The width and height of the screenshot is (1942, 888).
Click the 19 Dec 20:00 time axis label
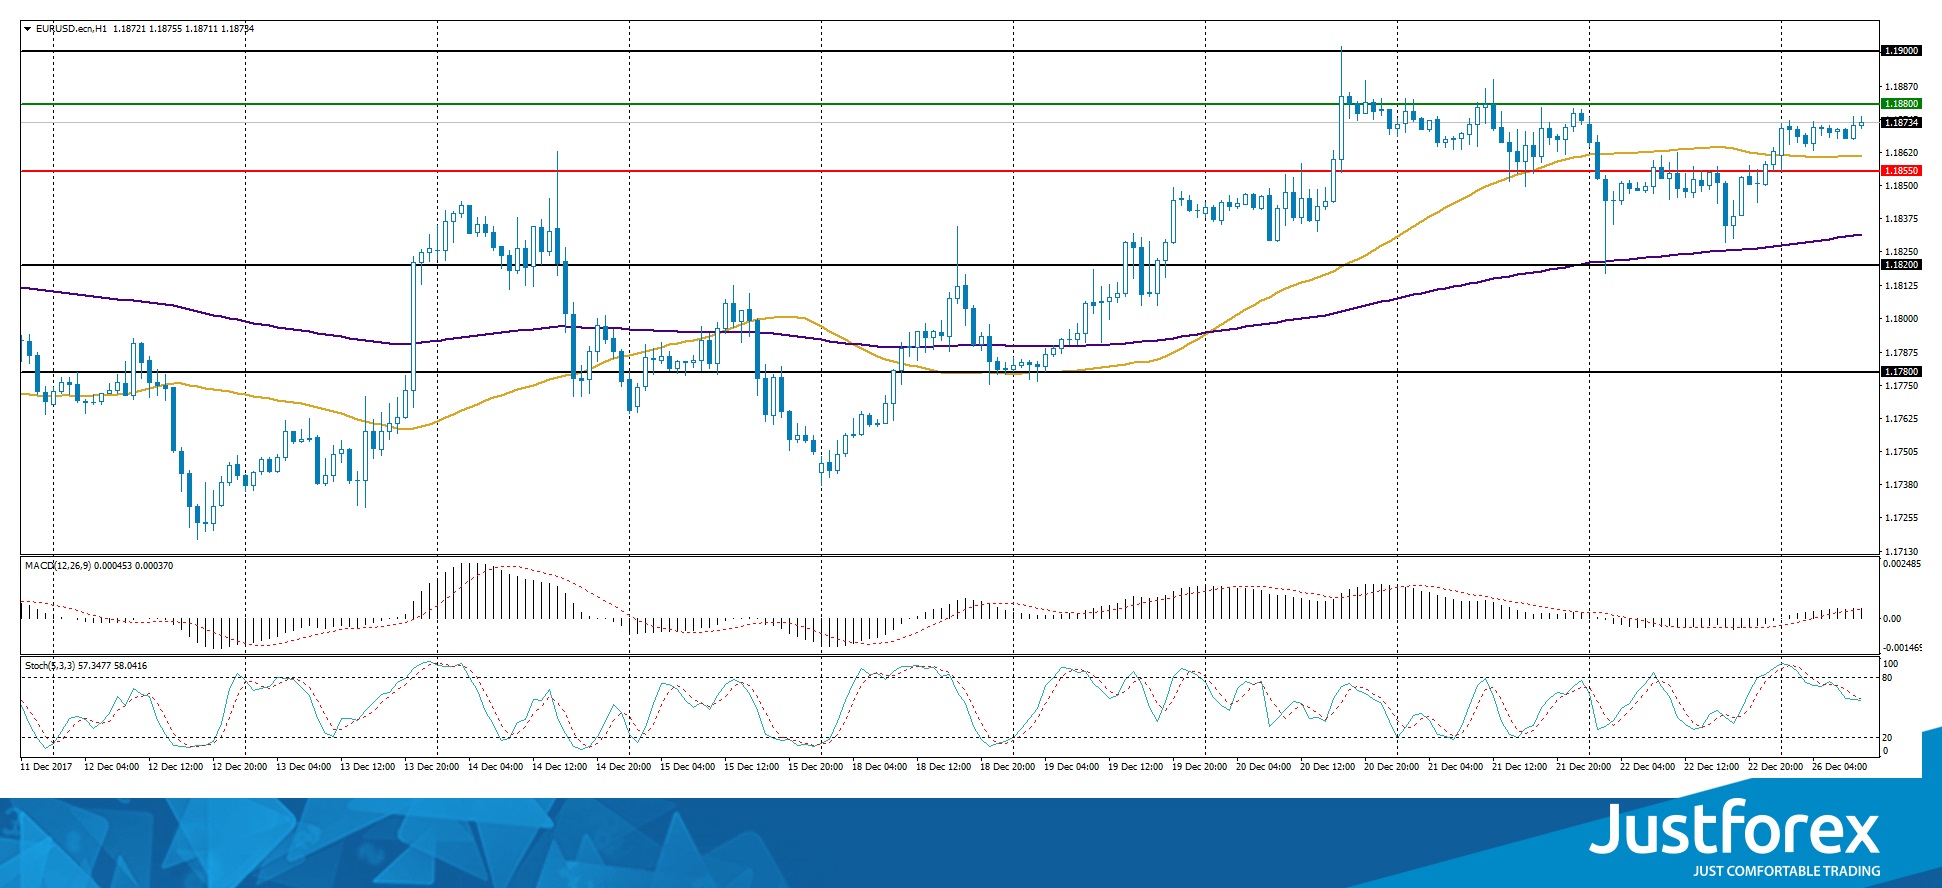[1200, 767]
